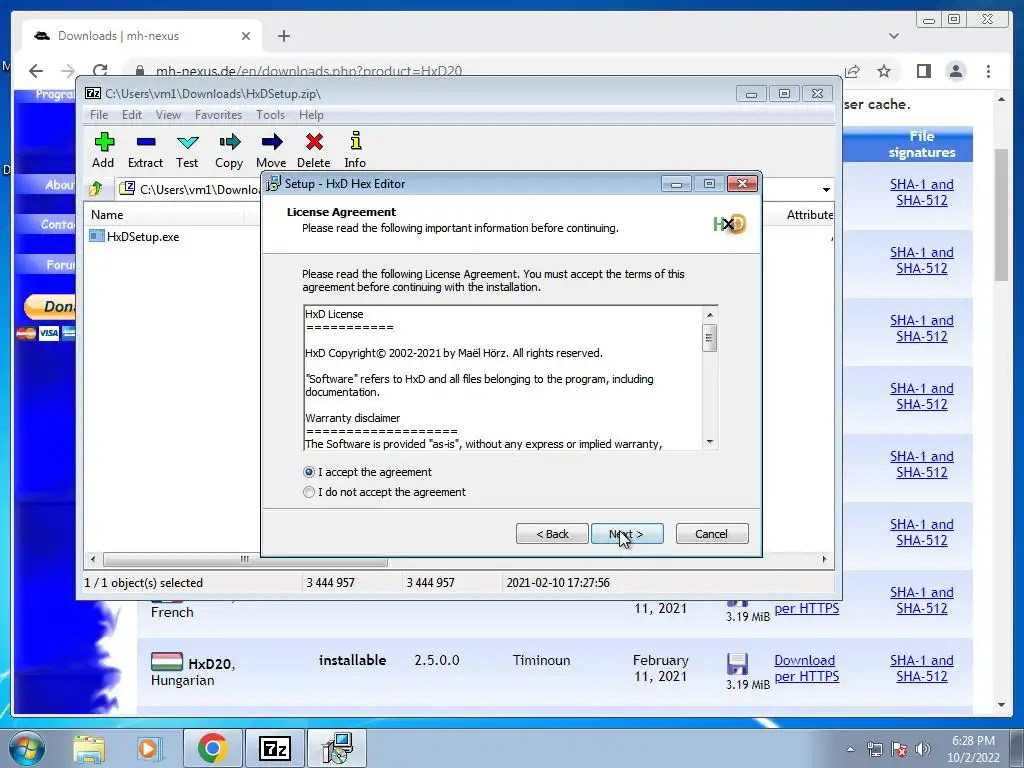Open SHA-1 and SHA-512 link in Hungarian row
Viewport: 1024px width, 768px height.
921,668
